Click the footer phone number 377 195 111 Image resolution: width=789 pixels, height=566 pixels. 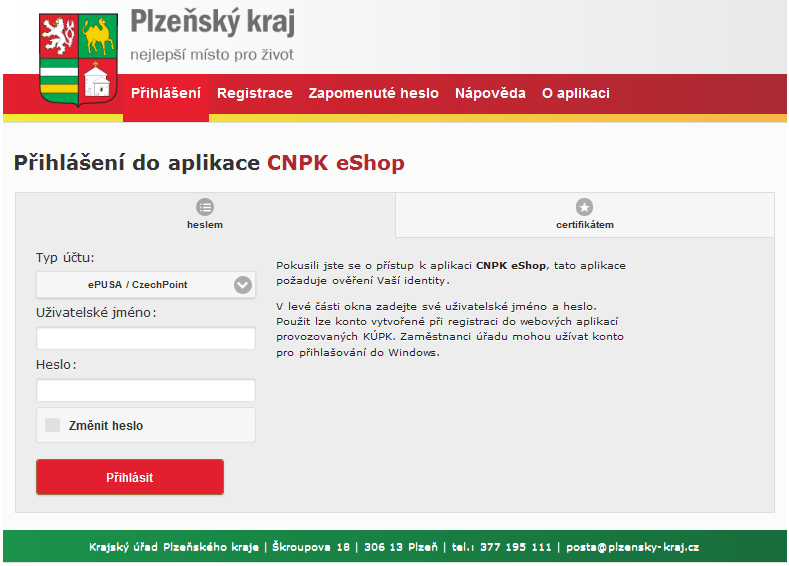pos(516,547)
